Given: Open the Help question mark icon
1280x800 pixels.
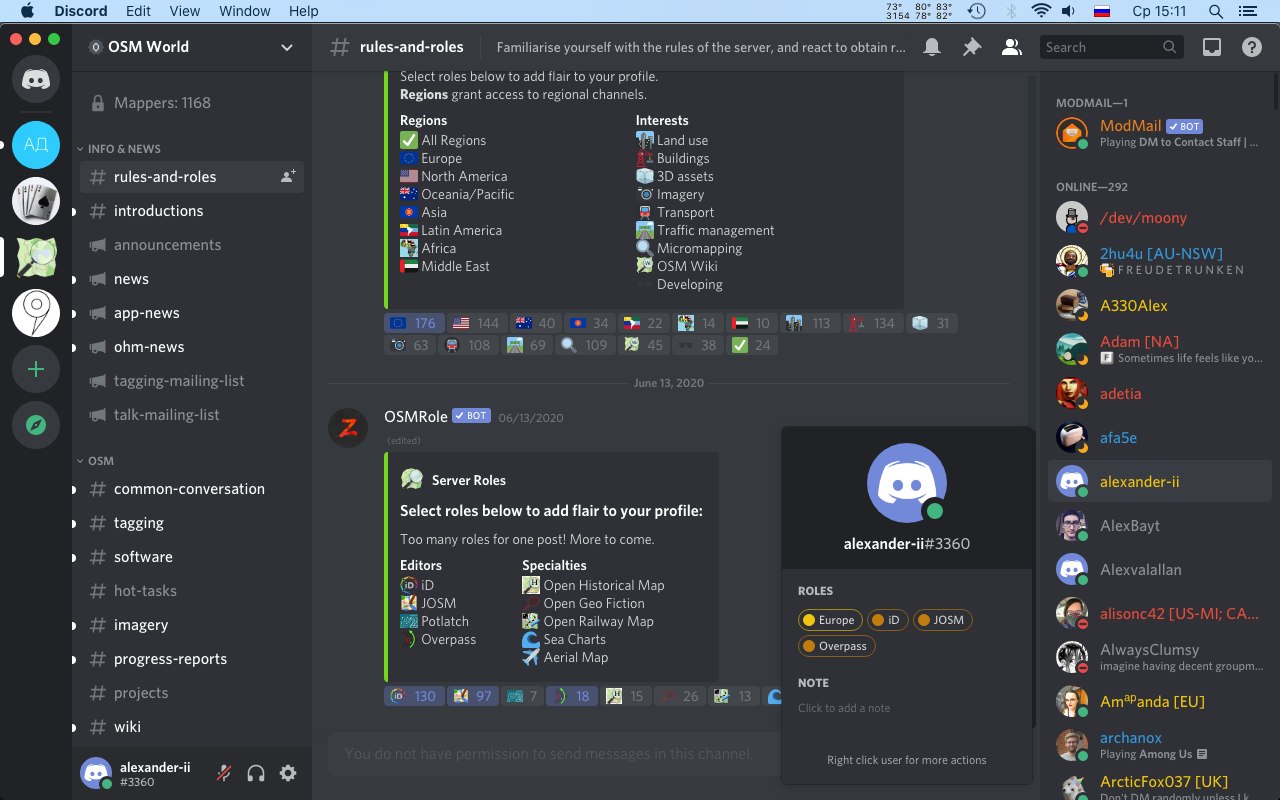Looking at the screenshot, I should tap(1251, 47).
